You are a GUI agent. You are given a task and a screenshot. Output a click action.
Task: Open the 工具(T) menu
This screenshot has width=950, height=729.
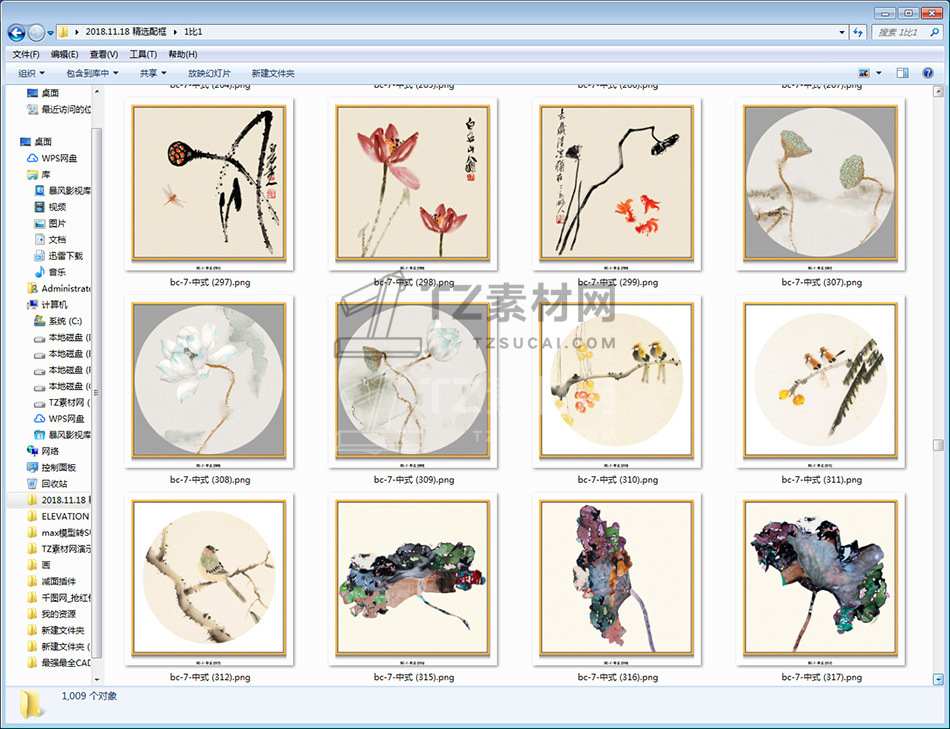pos(143,54)
